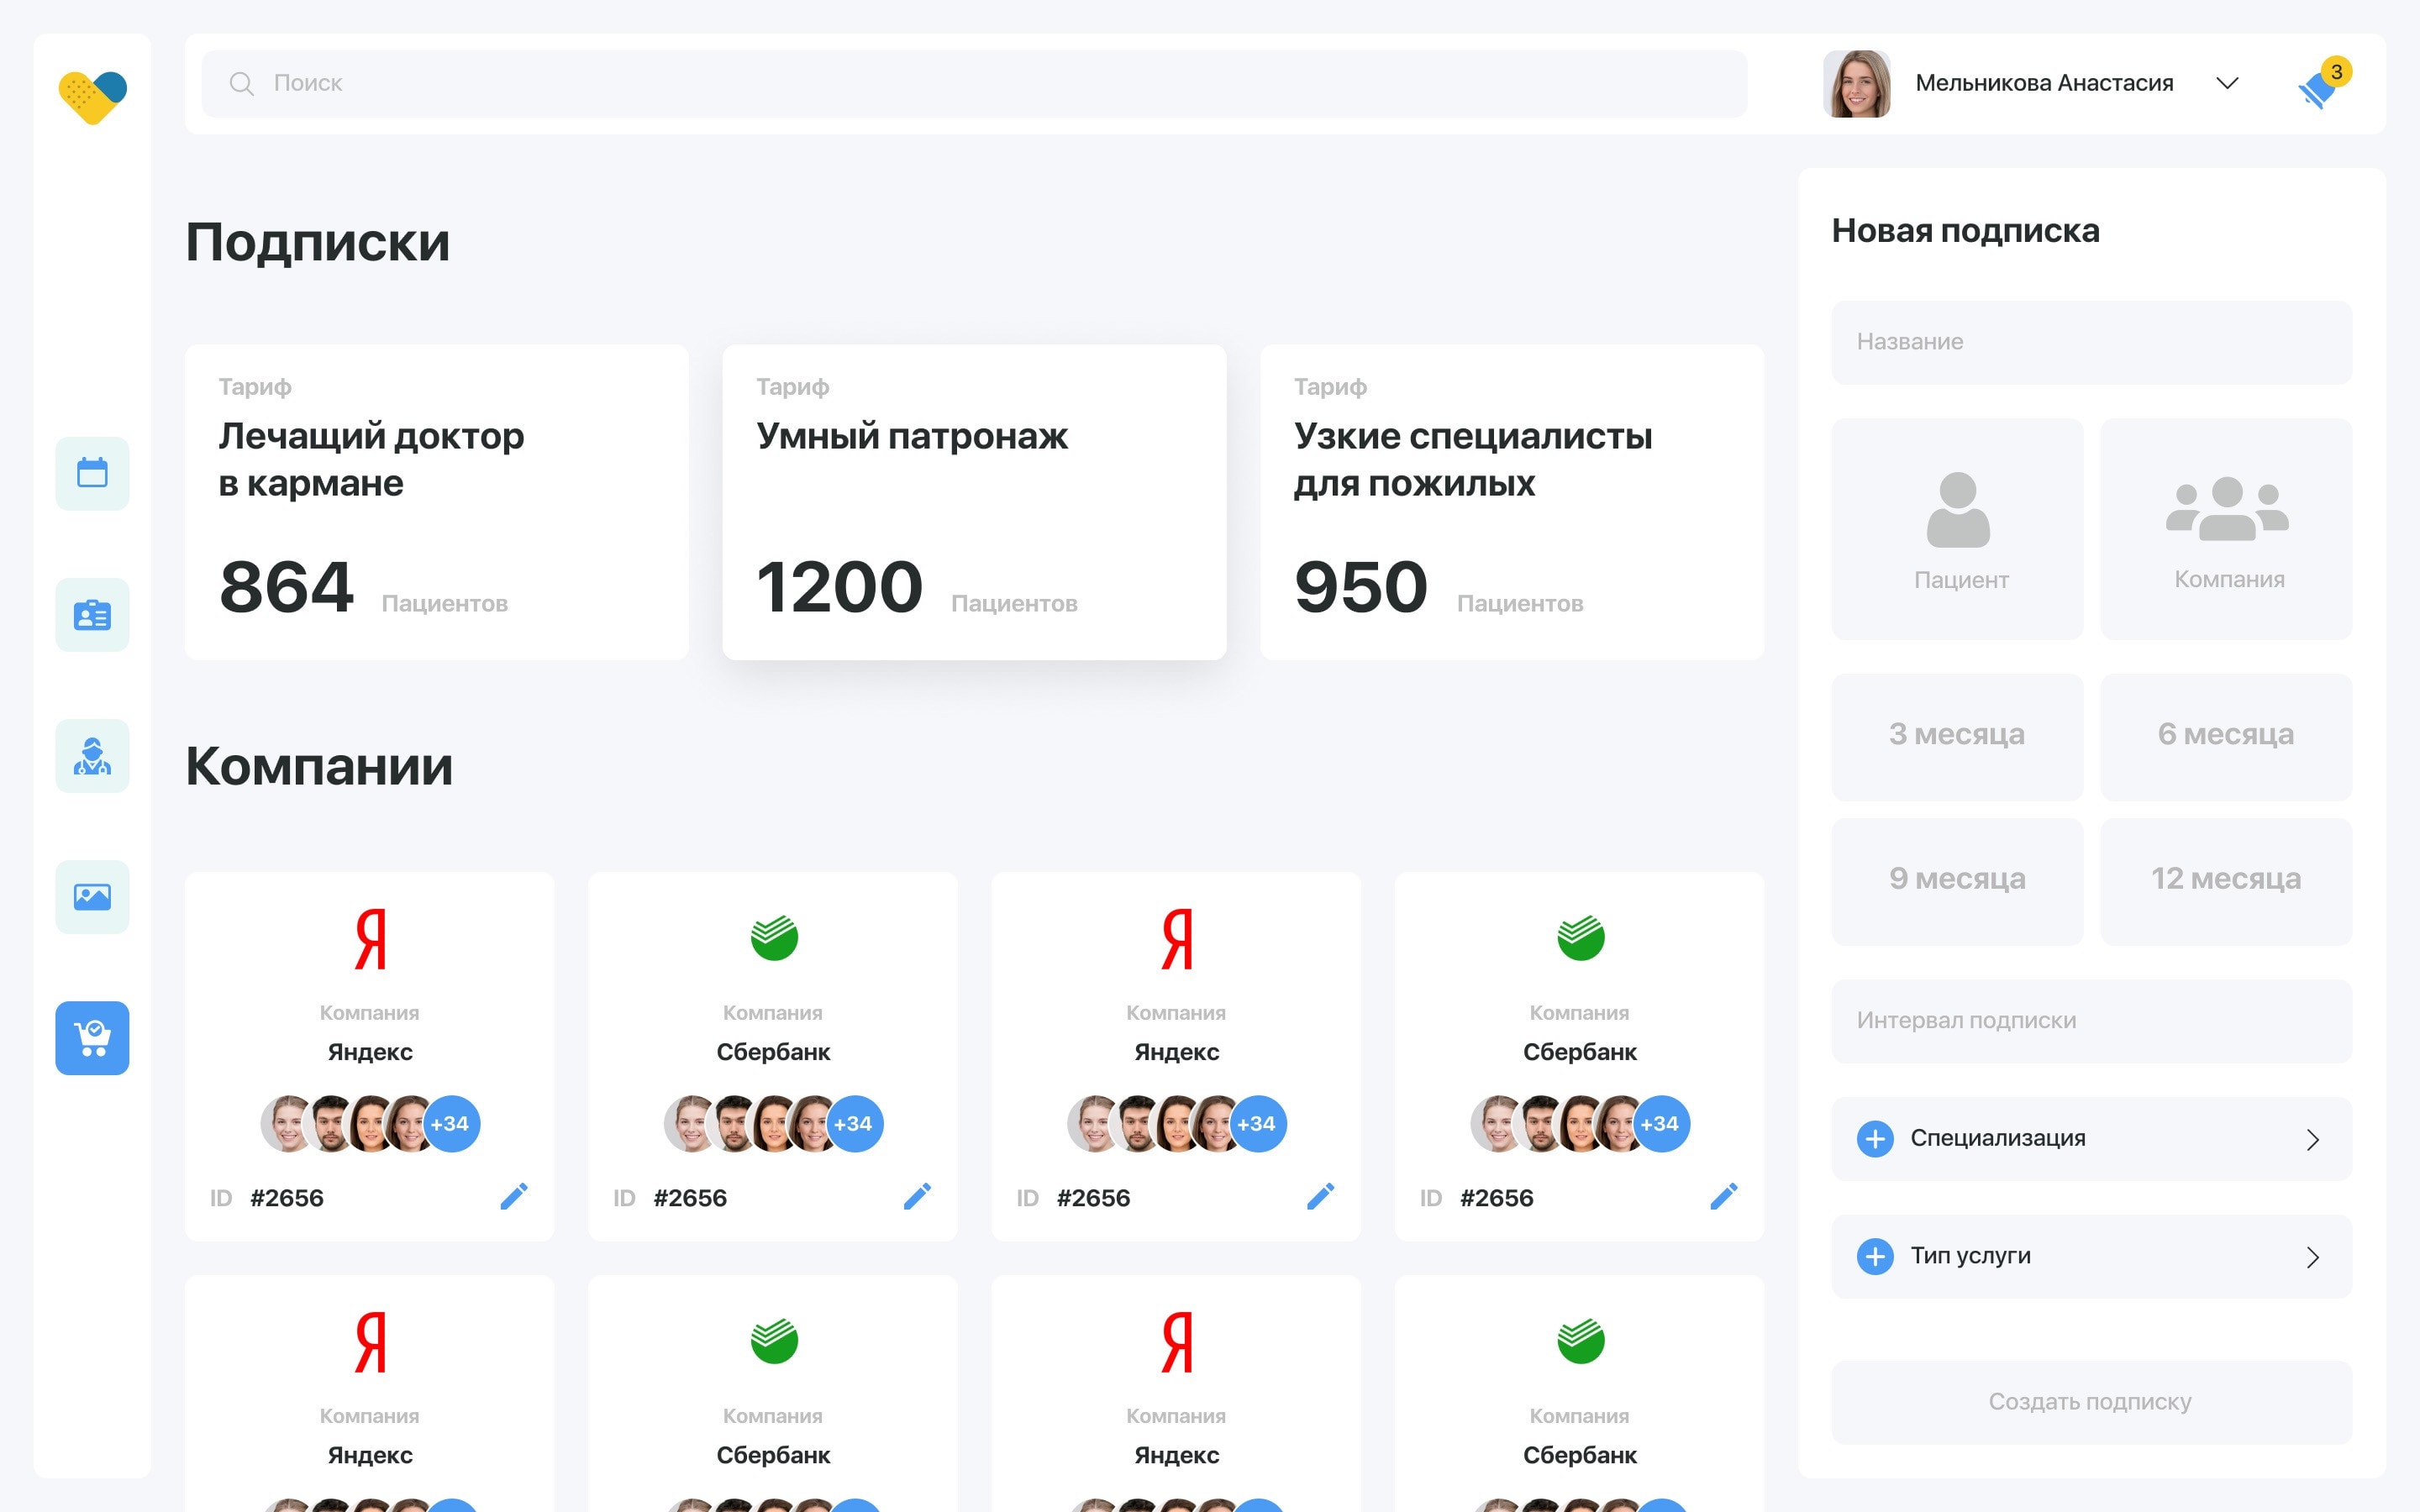Choose the 6 месяца duration

pos(2226,736)
